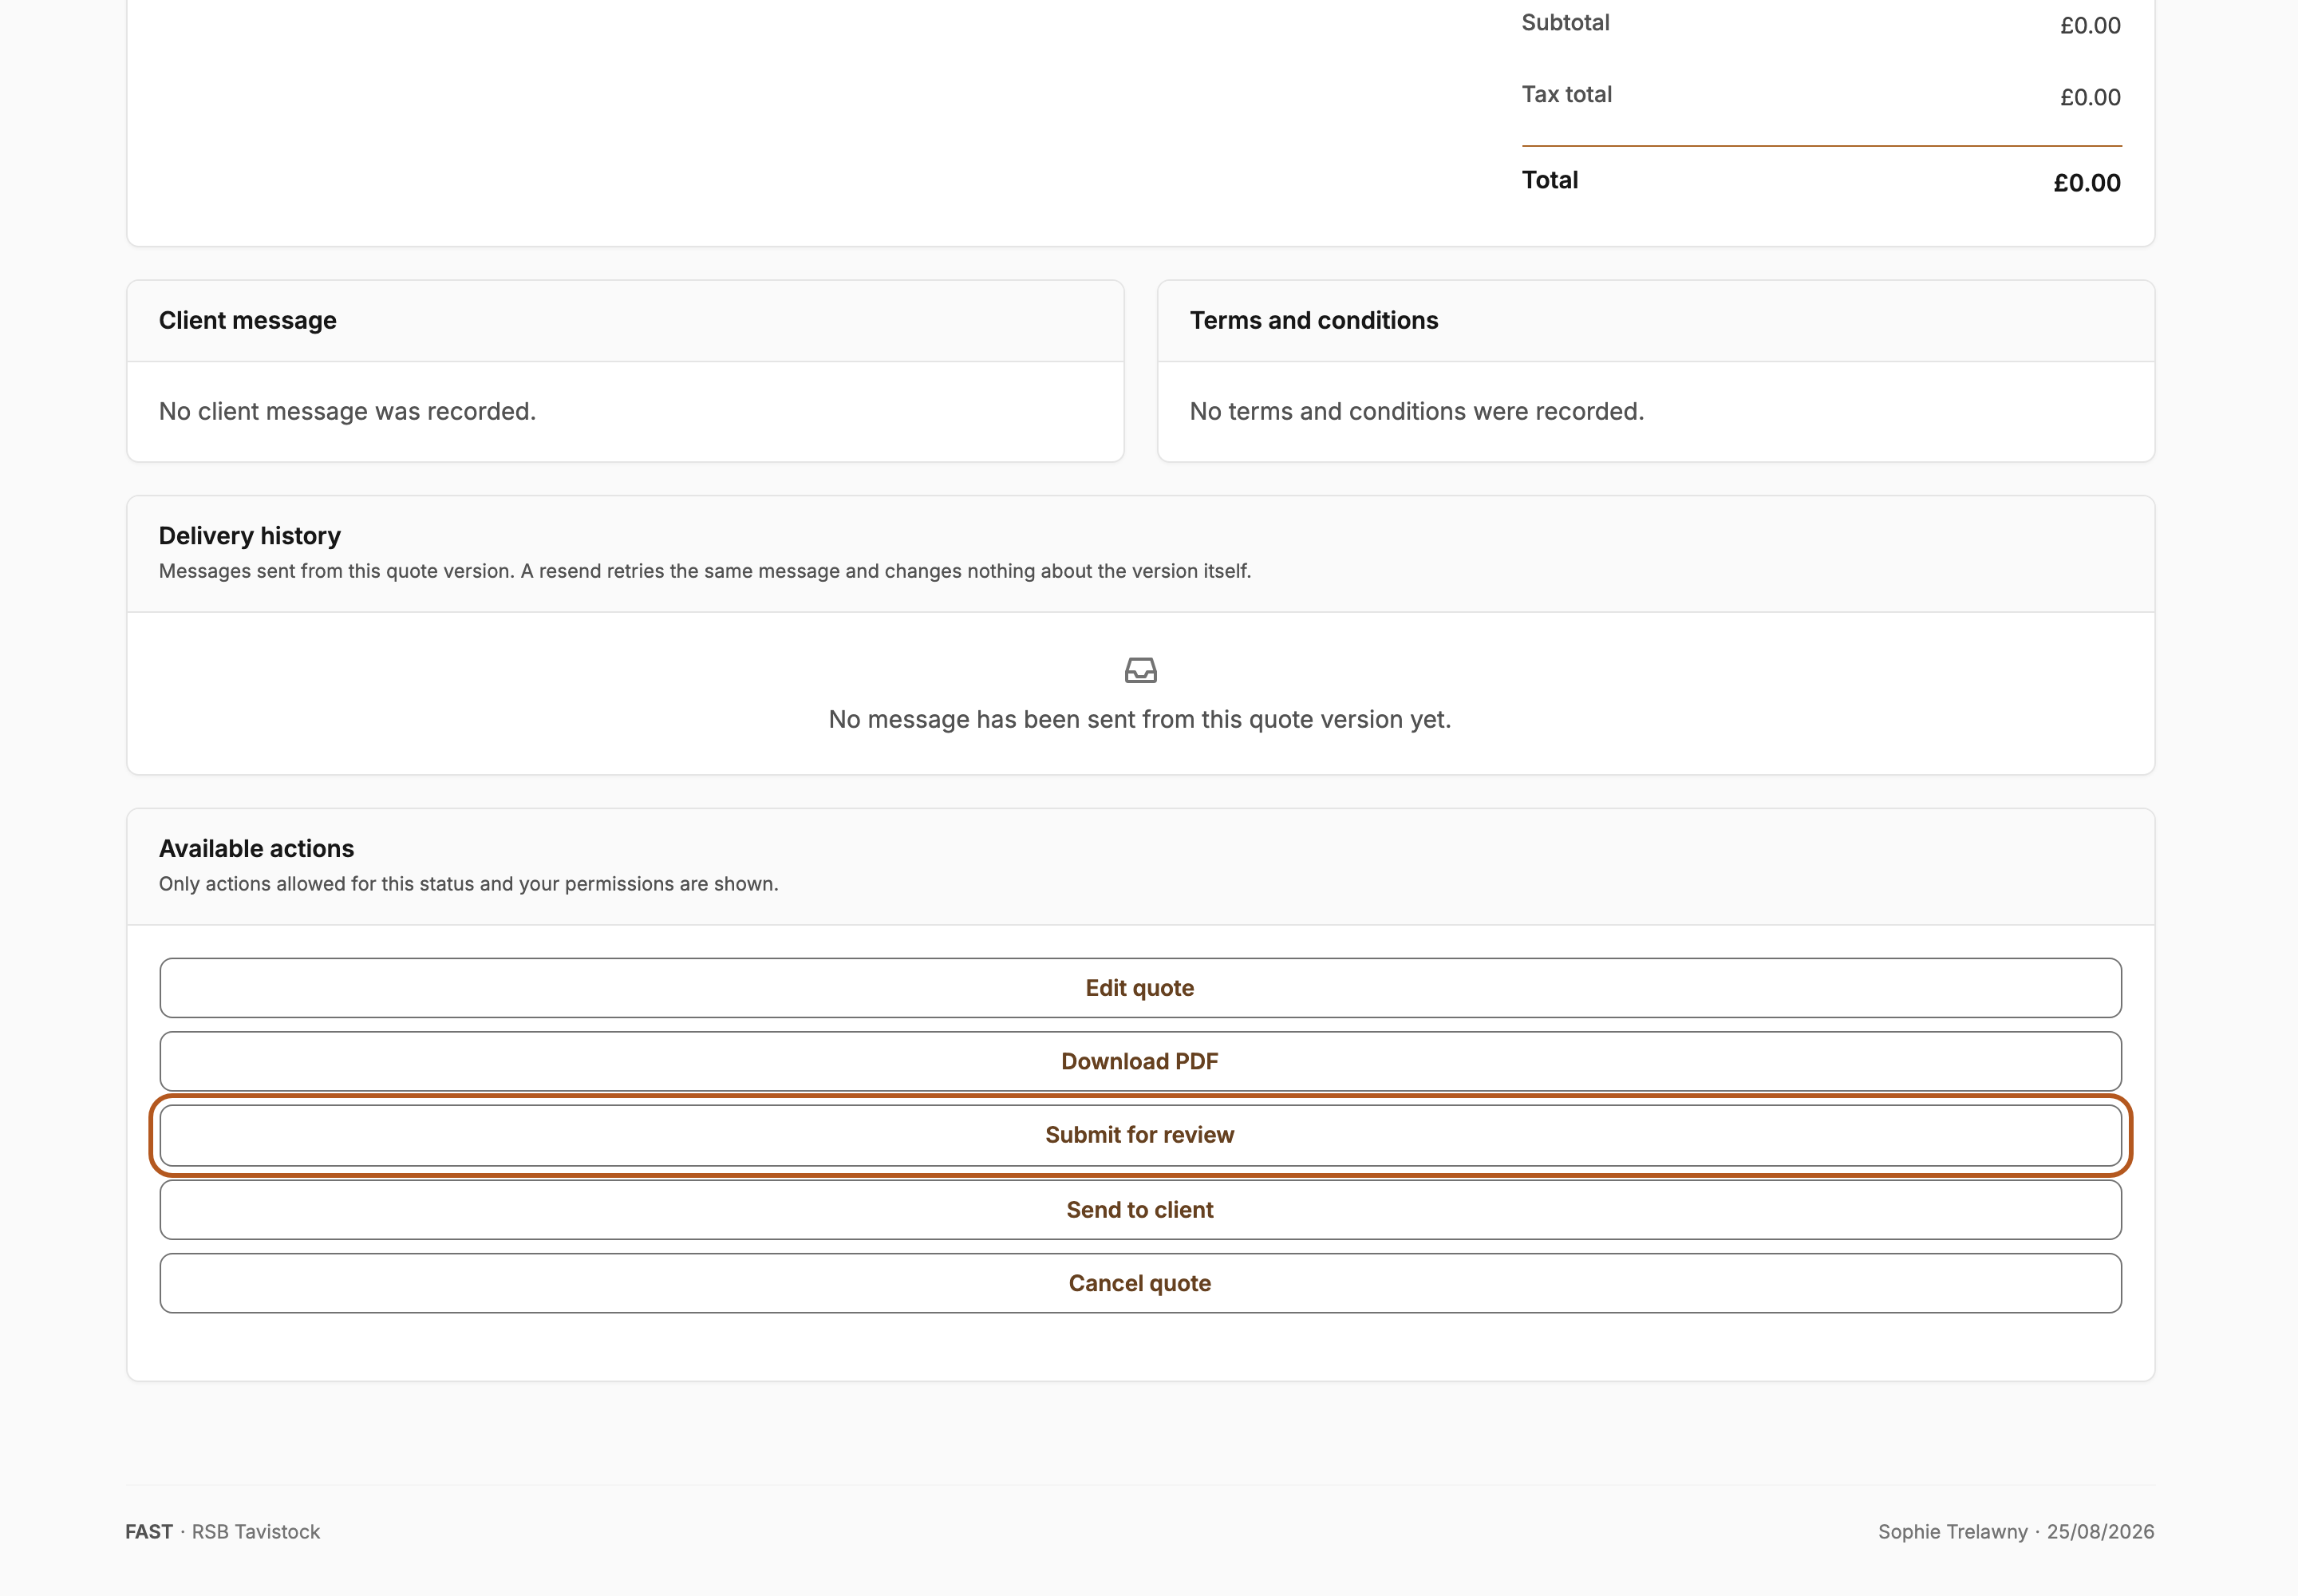
Task: Cancel this quote
Action: point(1140,1283)
